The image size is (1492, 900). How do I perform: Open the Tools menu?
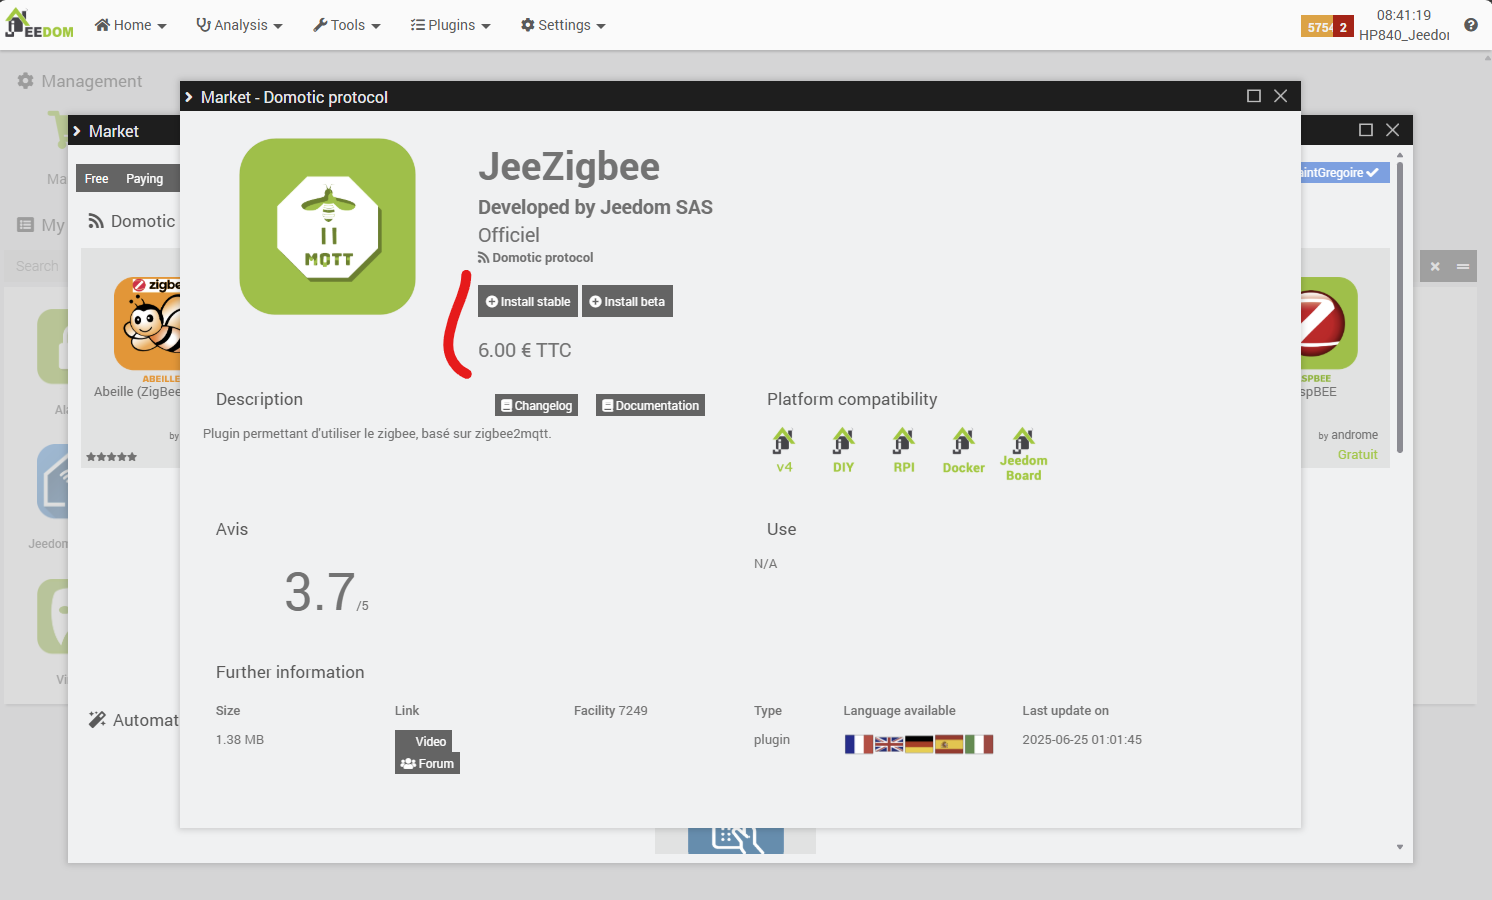[347, 25]
